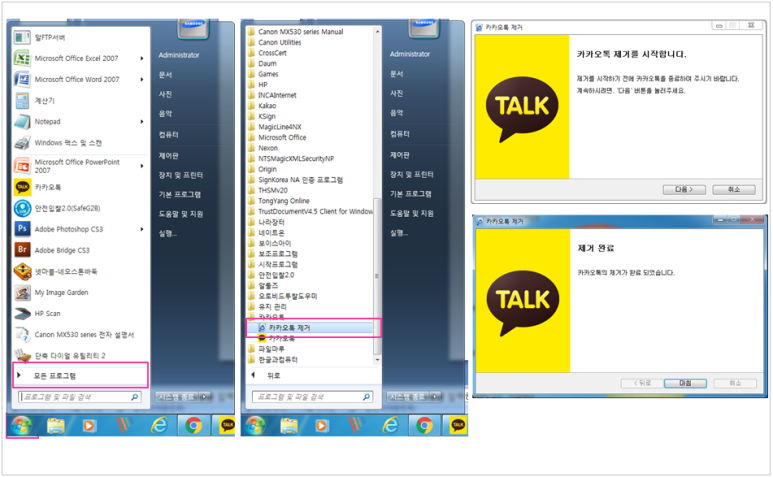Expand the Notepad recent files arrow

point(142,122)
